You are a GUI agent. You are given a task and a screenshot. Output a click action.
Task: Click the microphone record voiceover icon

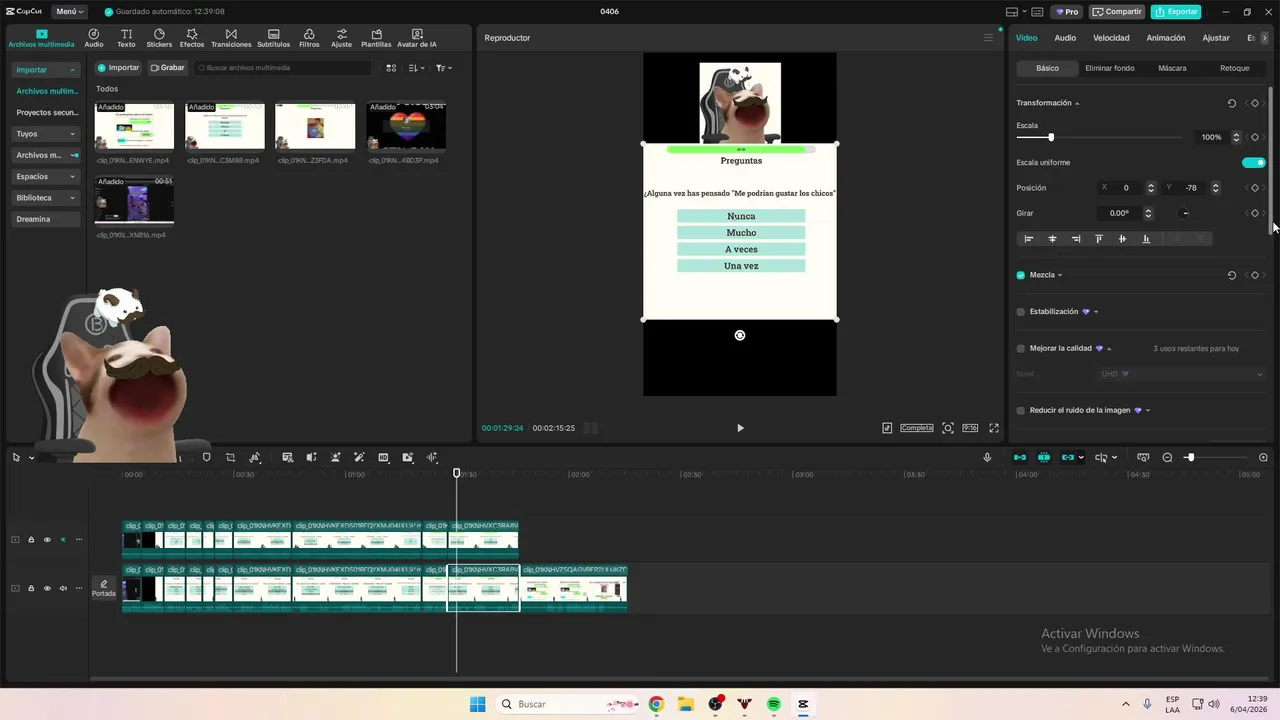[x=987, y=457]
